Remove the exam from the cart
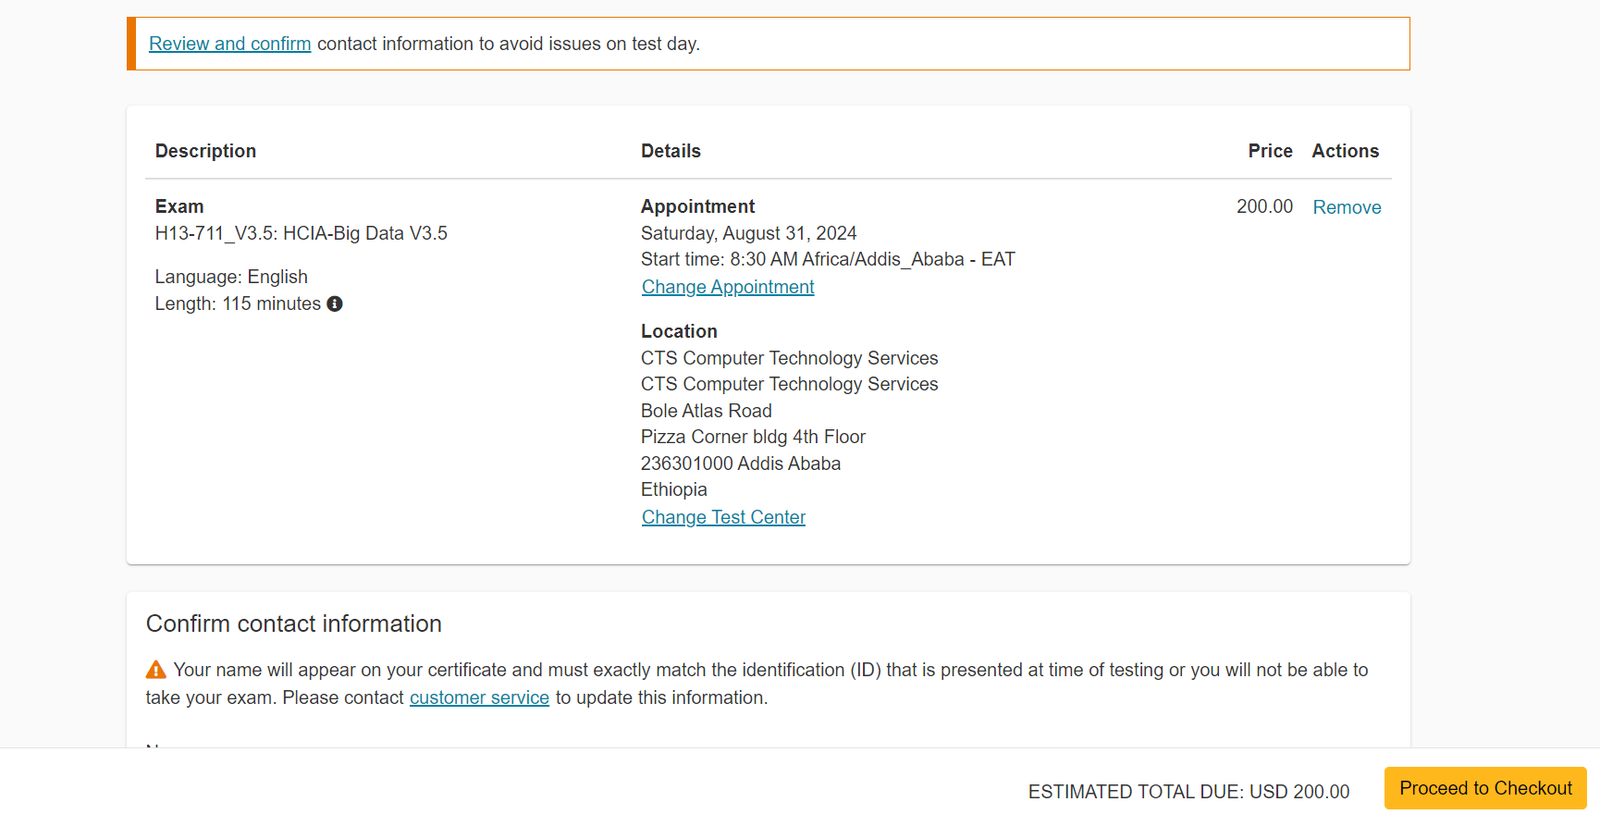The image size is (1600, 816). tap(1346, 207)
